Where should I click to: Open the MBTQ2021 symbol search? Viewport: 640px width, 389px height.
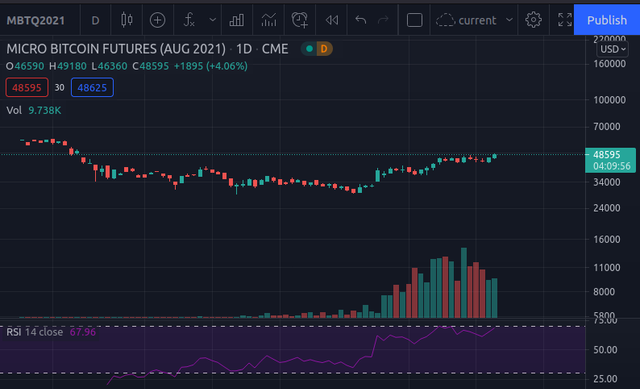tap(36, 20)
